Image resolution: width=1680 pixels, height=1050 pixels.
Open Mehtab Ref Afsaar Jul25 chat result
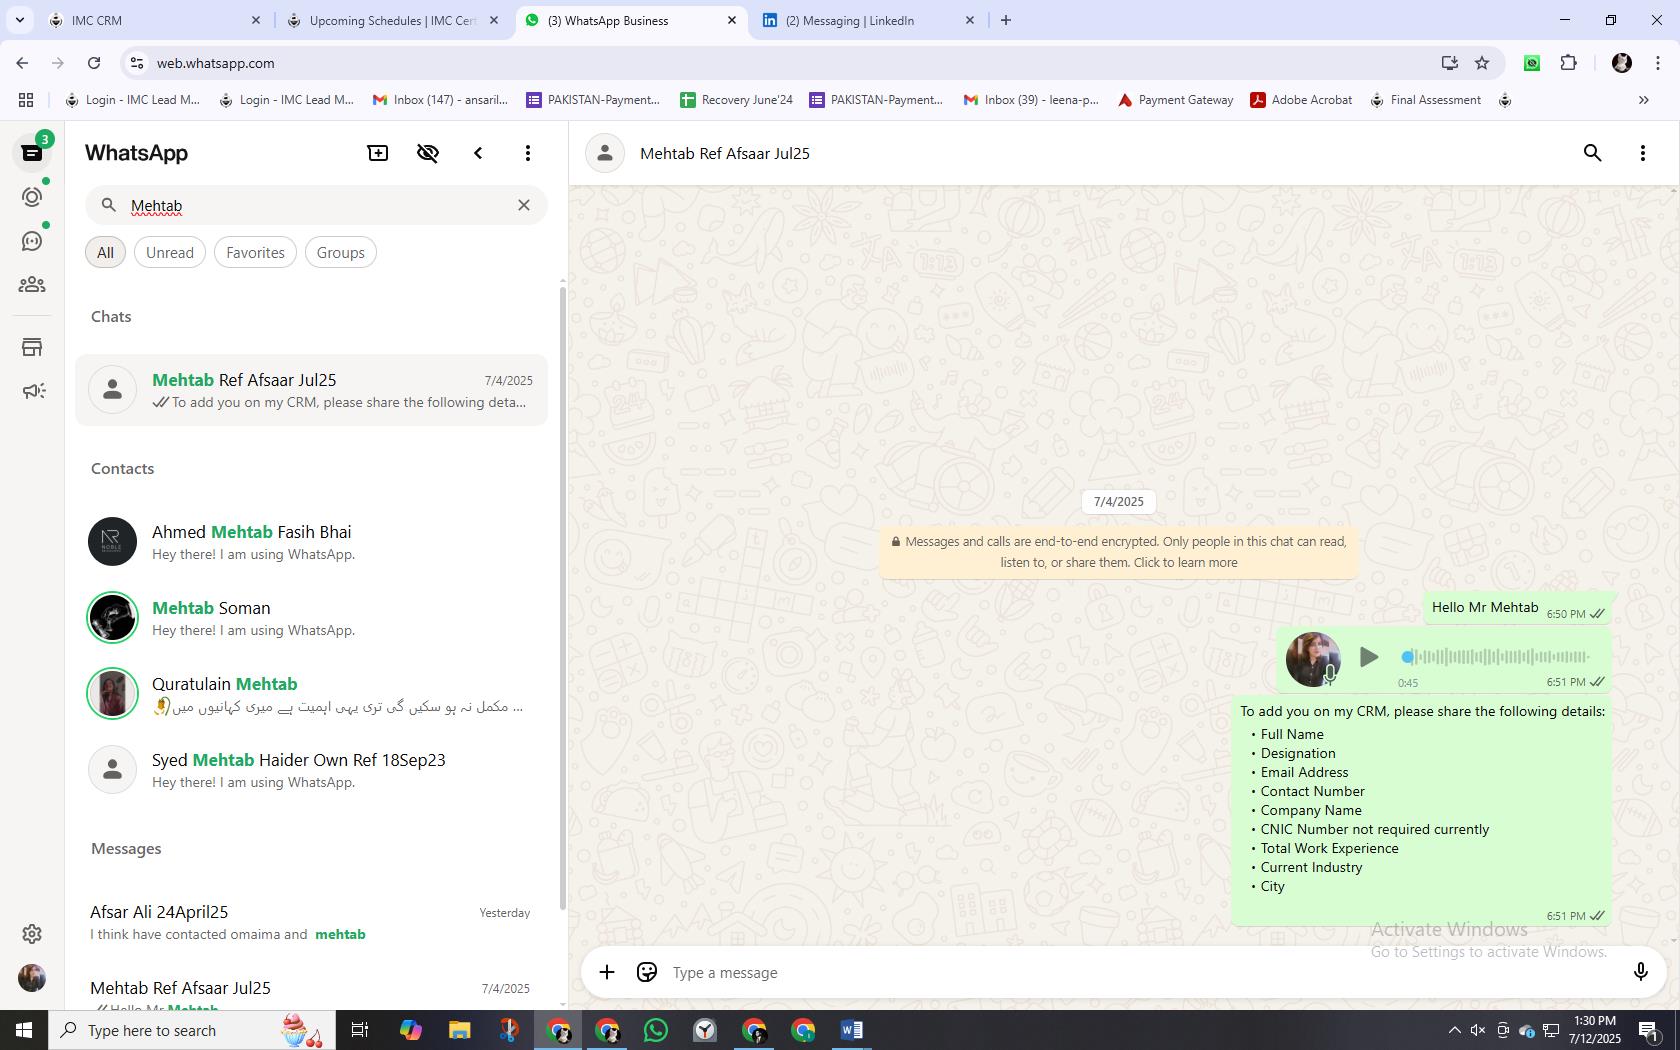pos(312,390)
